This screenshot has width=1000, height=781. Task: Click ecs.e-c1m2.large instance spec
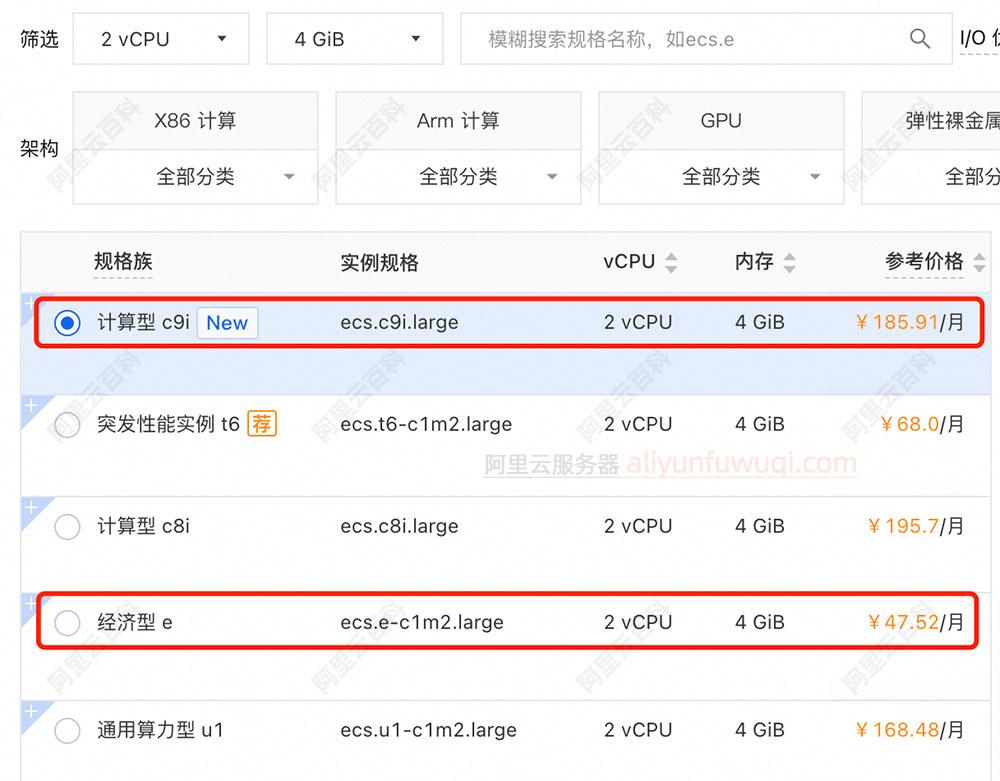[422, 622]
